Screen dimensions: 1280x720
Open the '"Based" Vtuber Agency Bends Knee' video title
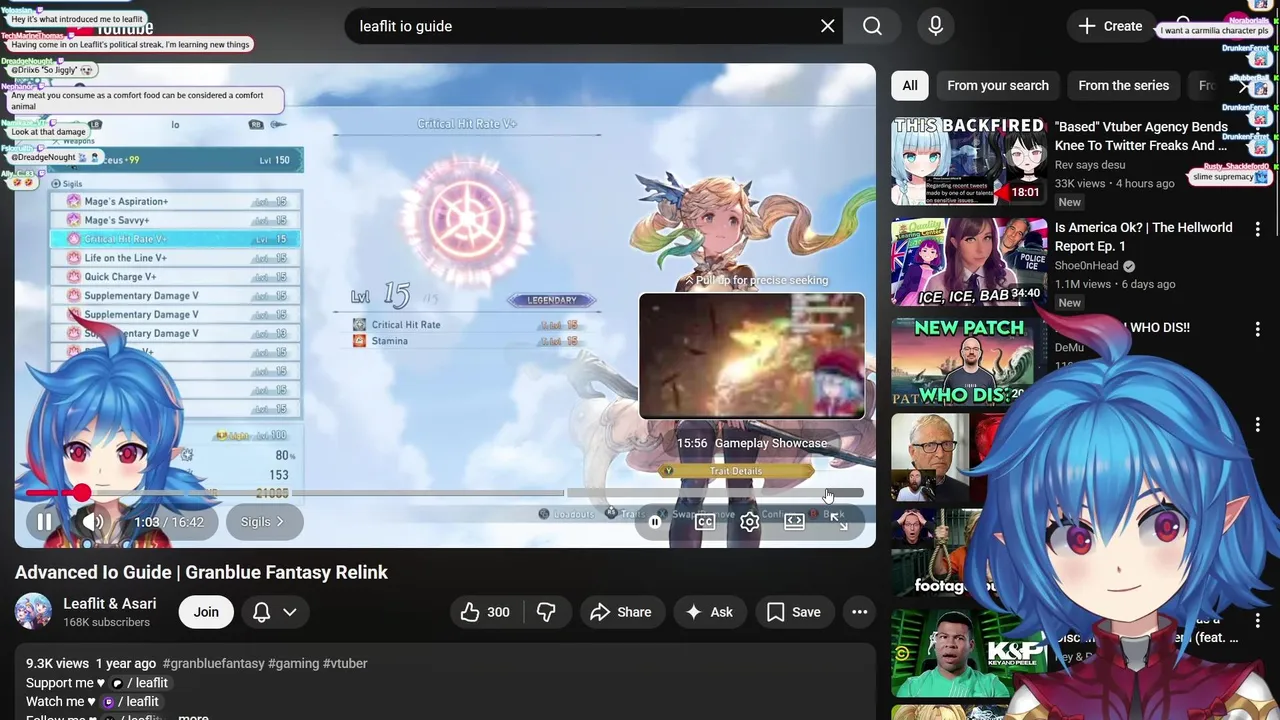[x=1141, y=136]
